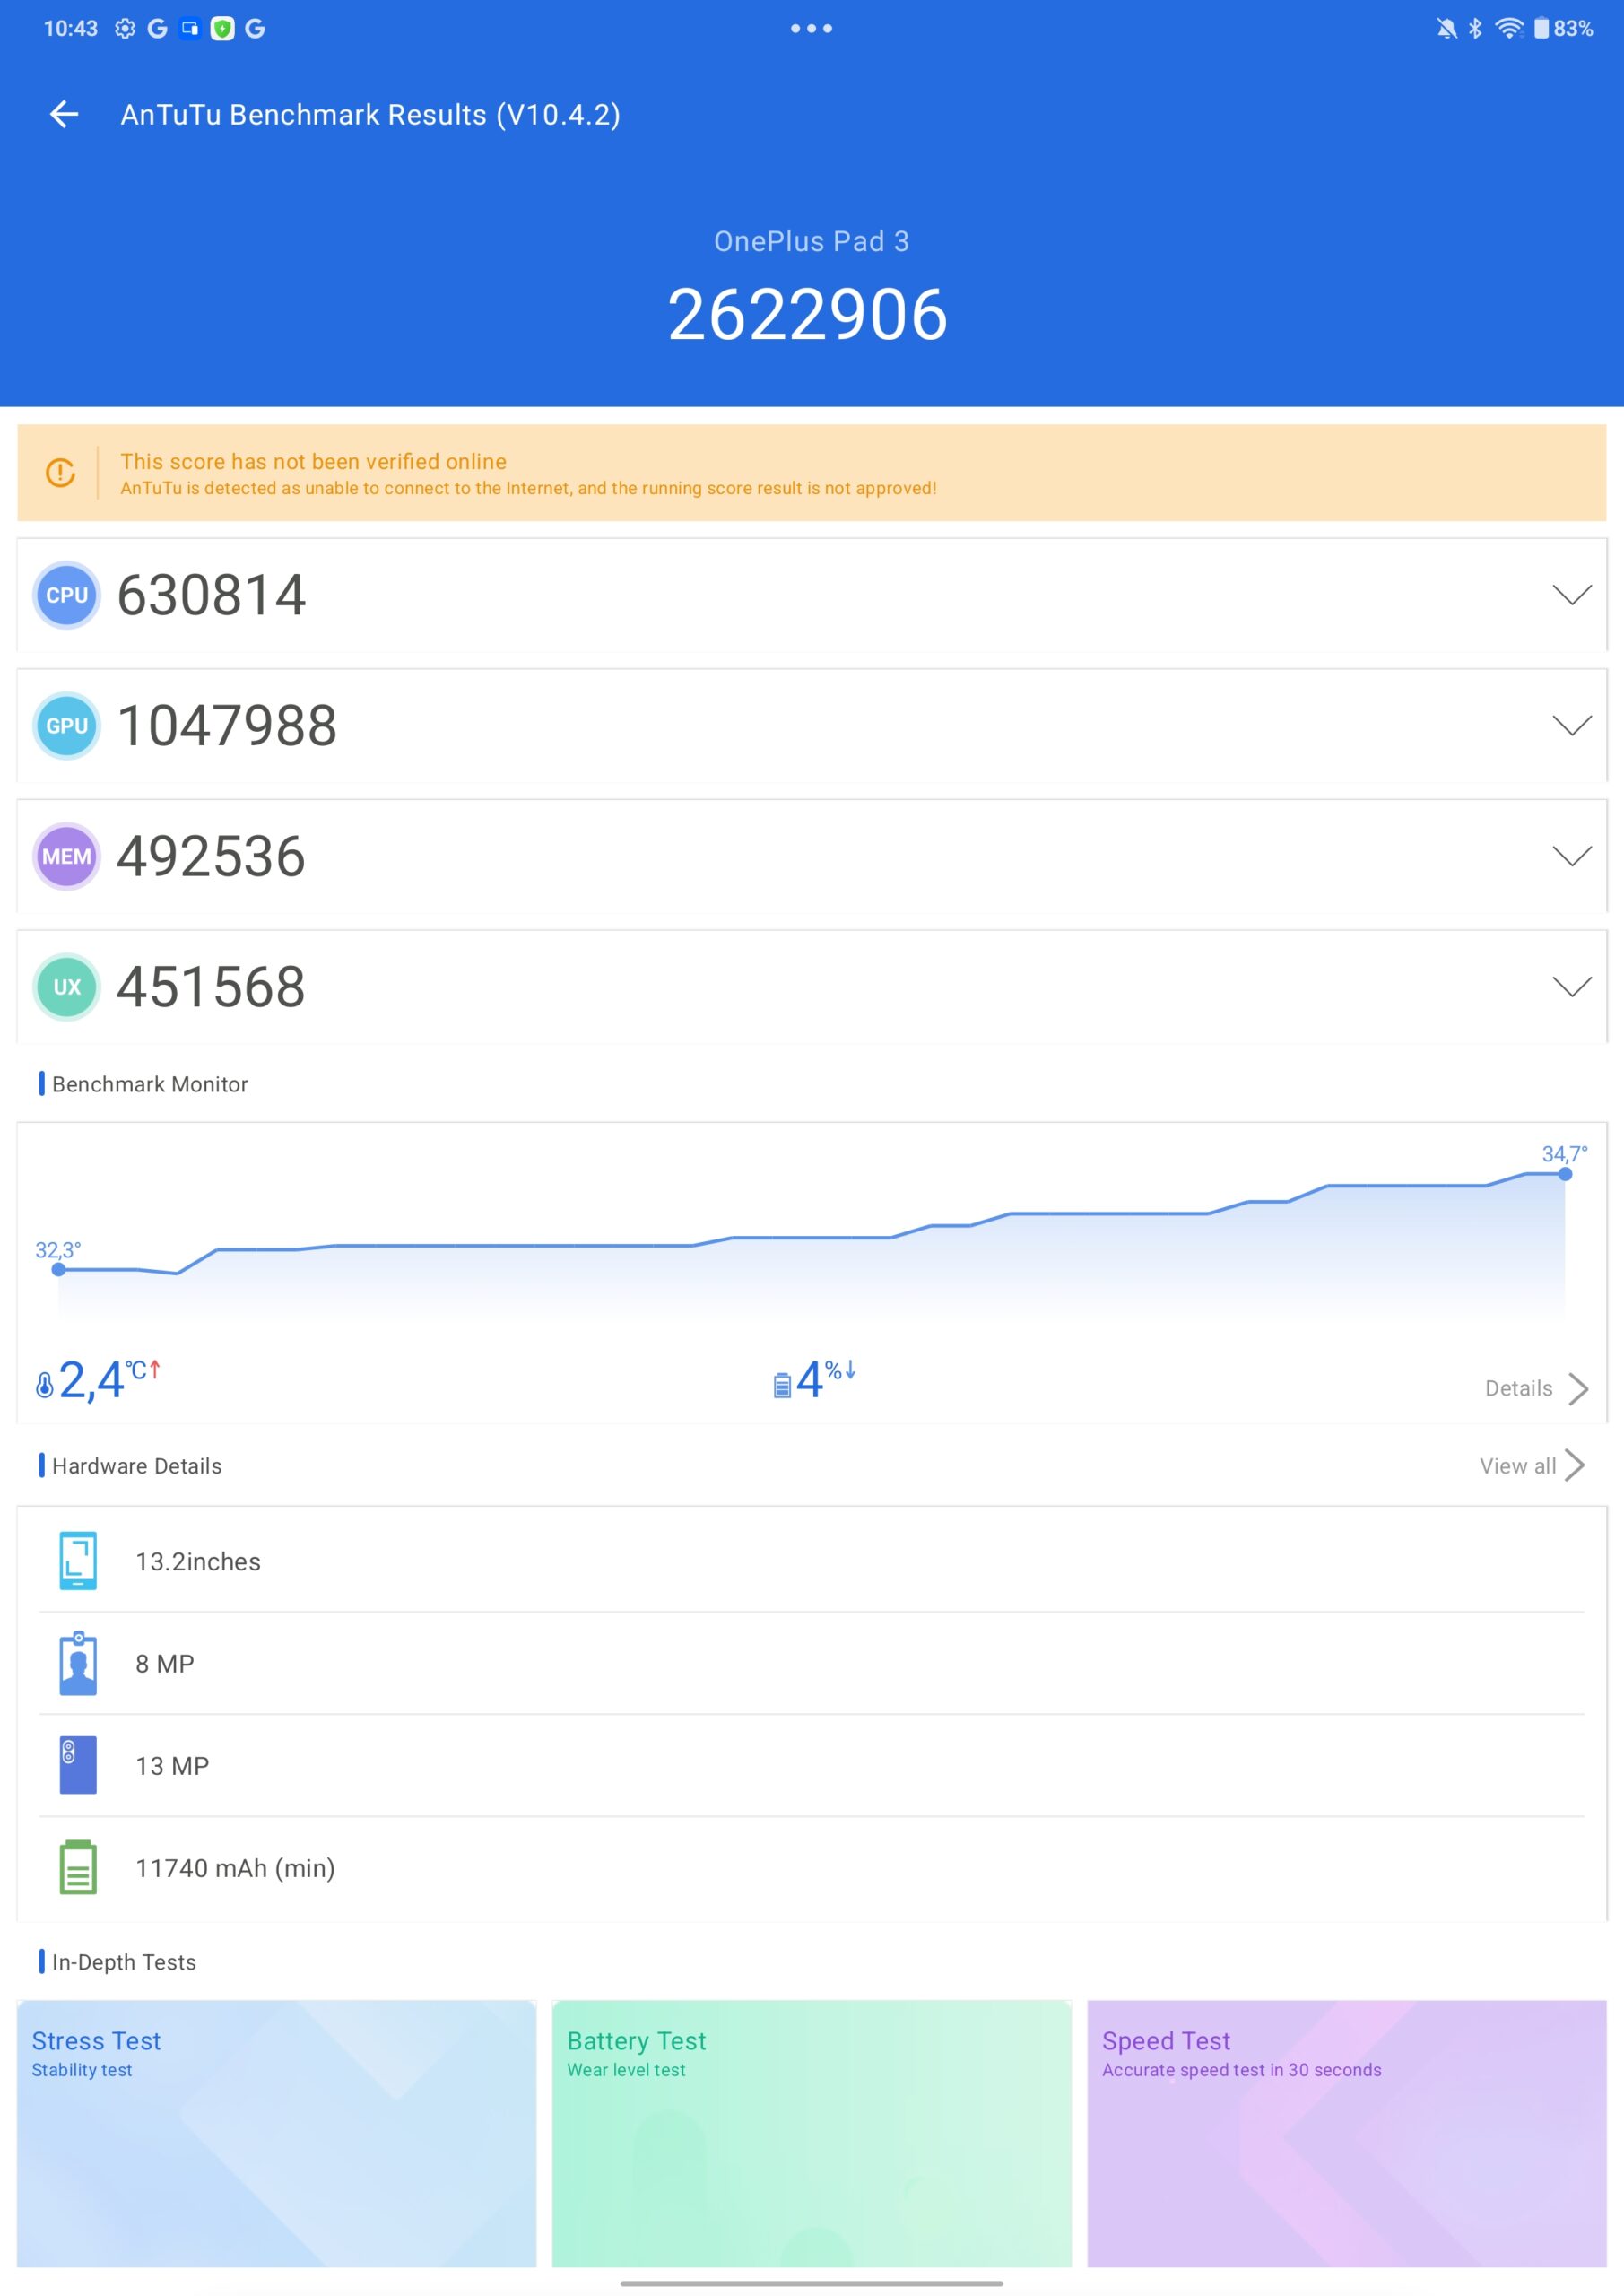
Task: Tap the three-dot pill at top center
Action: click(811, 28)
